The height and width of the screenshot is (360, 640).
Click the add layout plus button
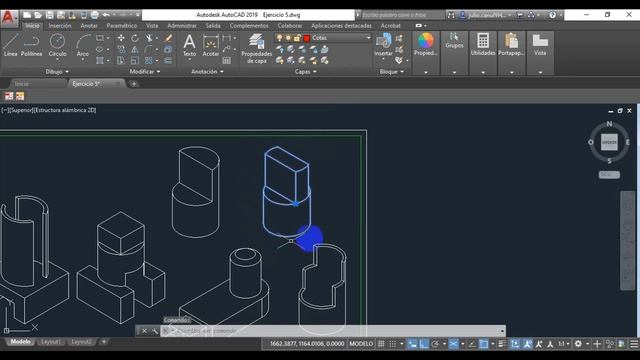pos(104,342)
